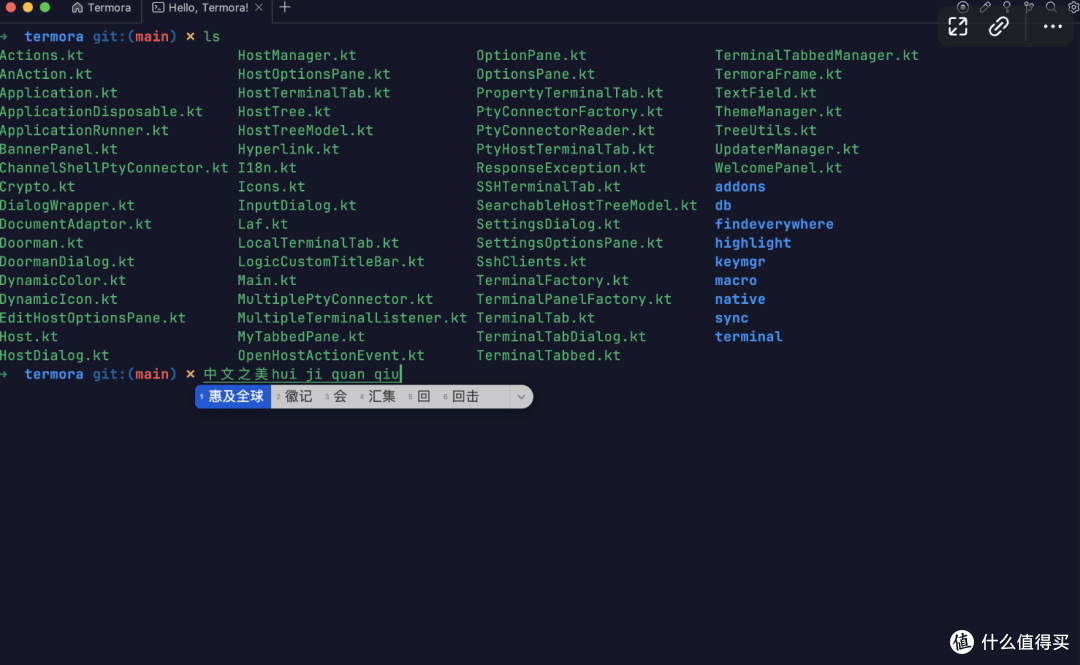Enter fullscreen using the expand arrows icon
This screenshot has width=1080, height=665.
click(958, 26)
